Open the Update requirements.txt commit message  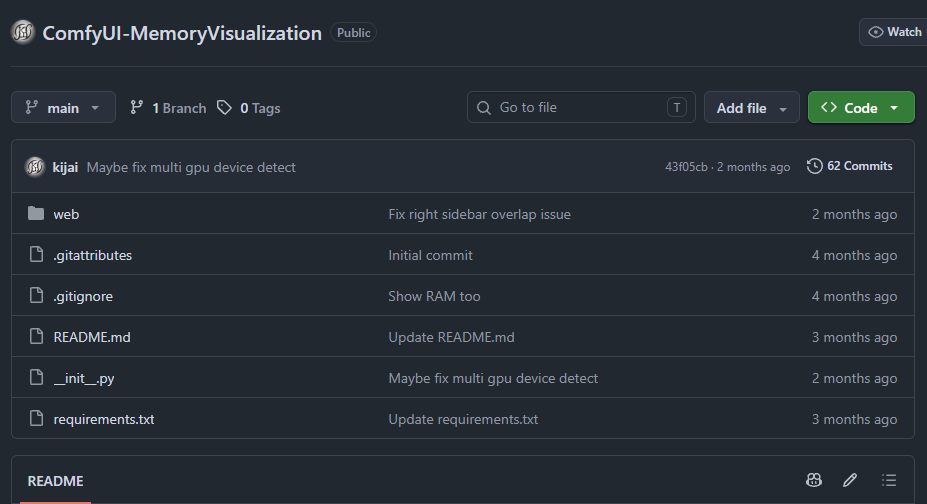[x=464, y=419]
